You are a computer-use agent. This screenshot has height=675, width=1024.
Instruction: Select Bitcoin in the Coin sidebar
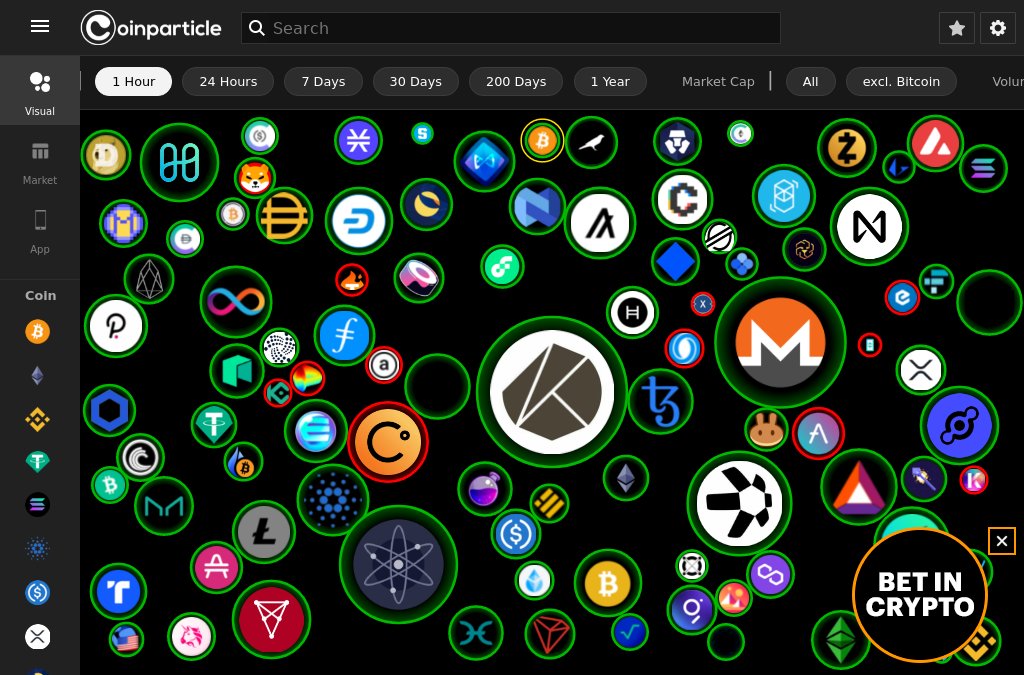coord(37,332)
